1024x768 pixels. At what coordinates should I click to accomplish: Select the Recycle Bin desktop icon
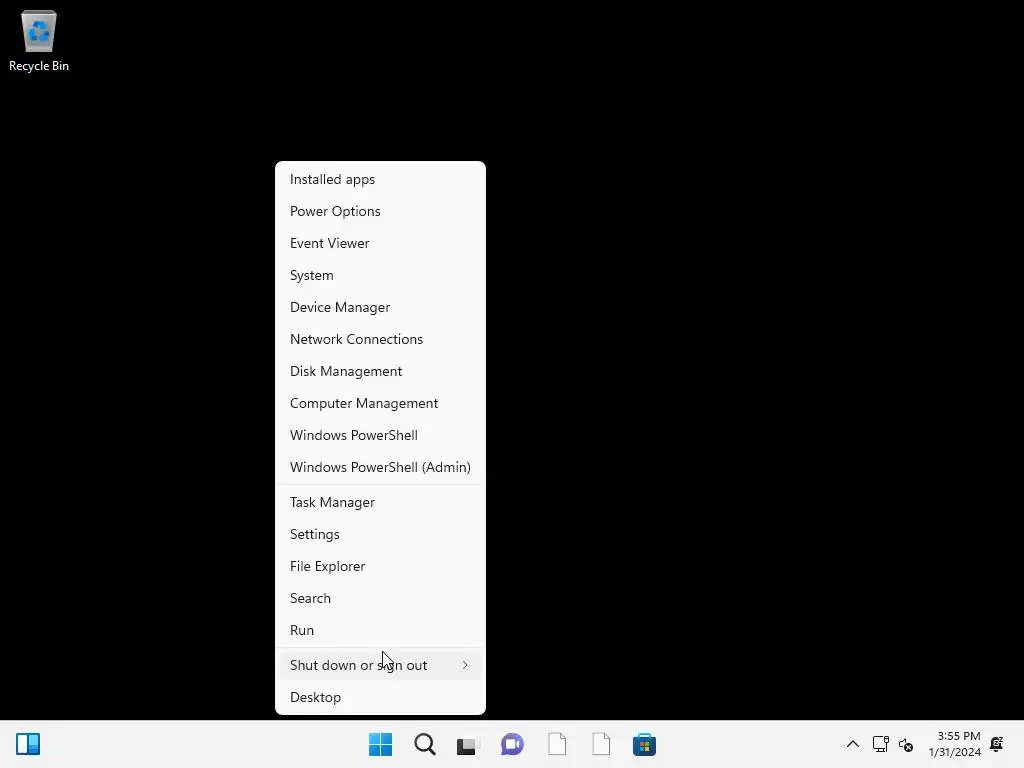tap(39, 40)
